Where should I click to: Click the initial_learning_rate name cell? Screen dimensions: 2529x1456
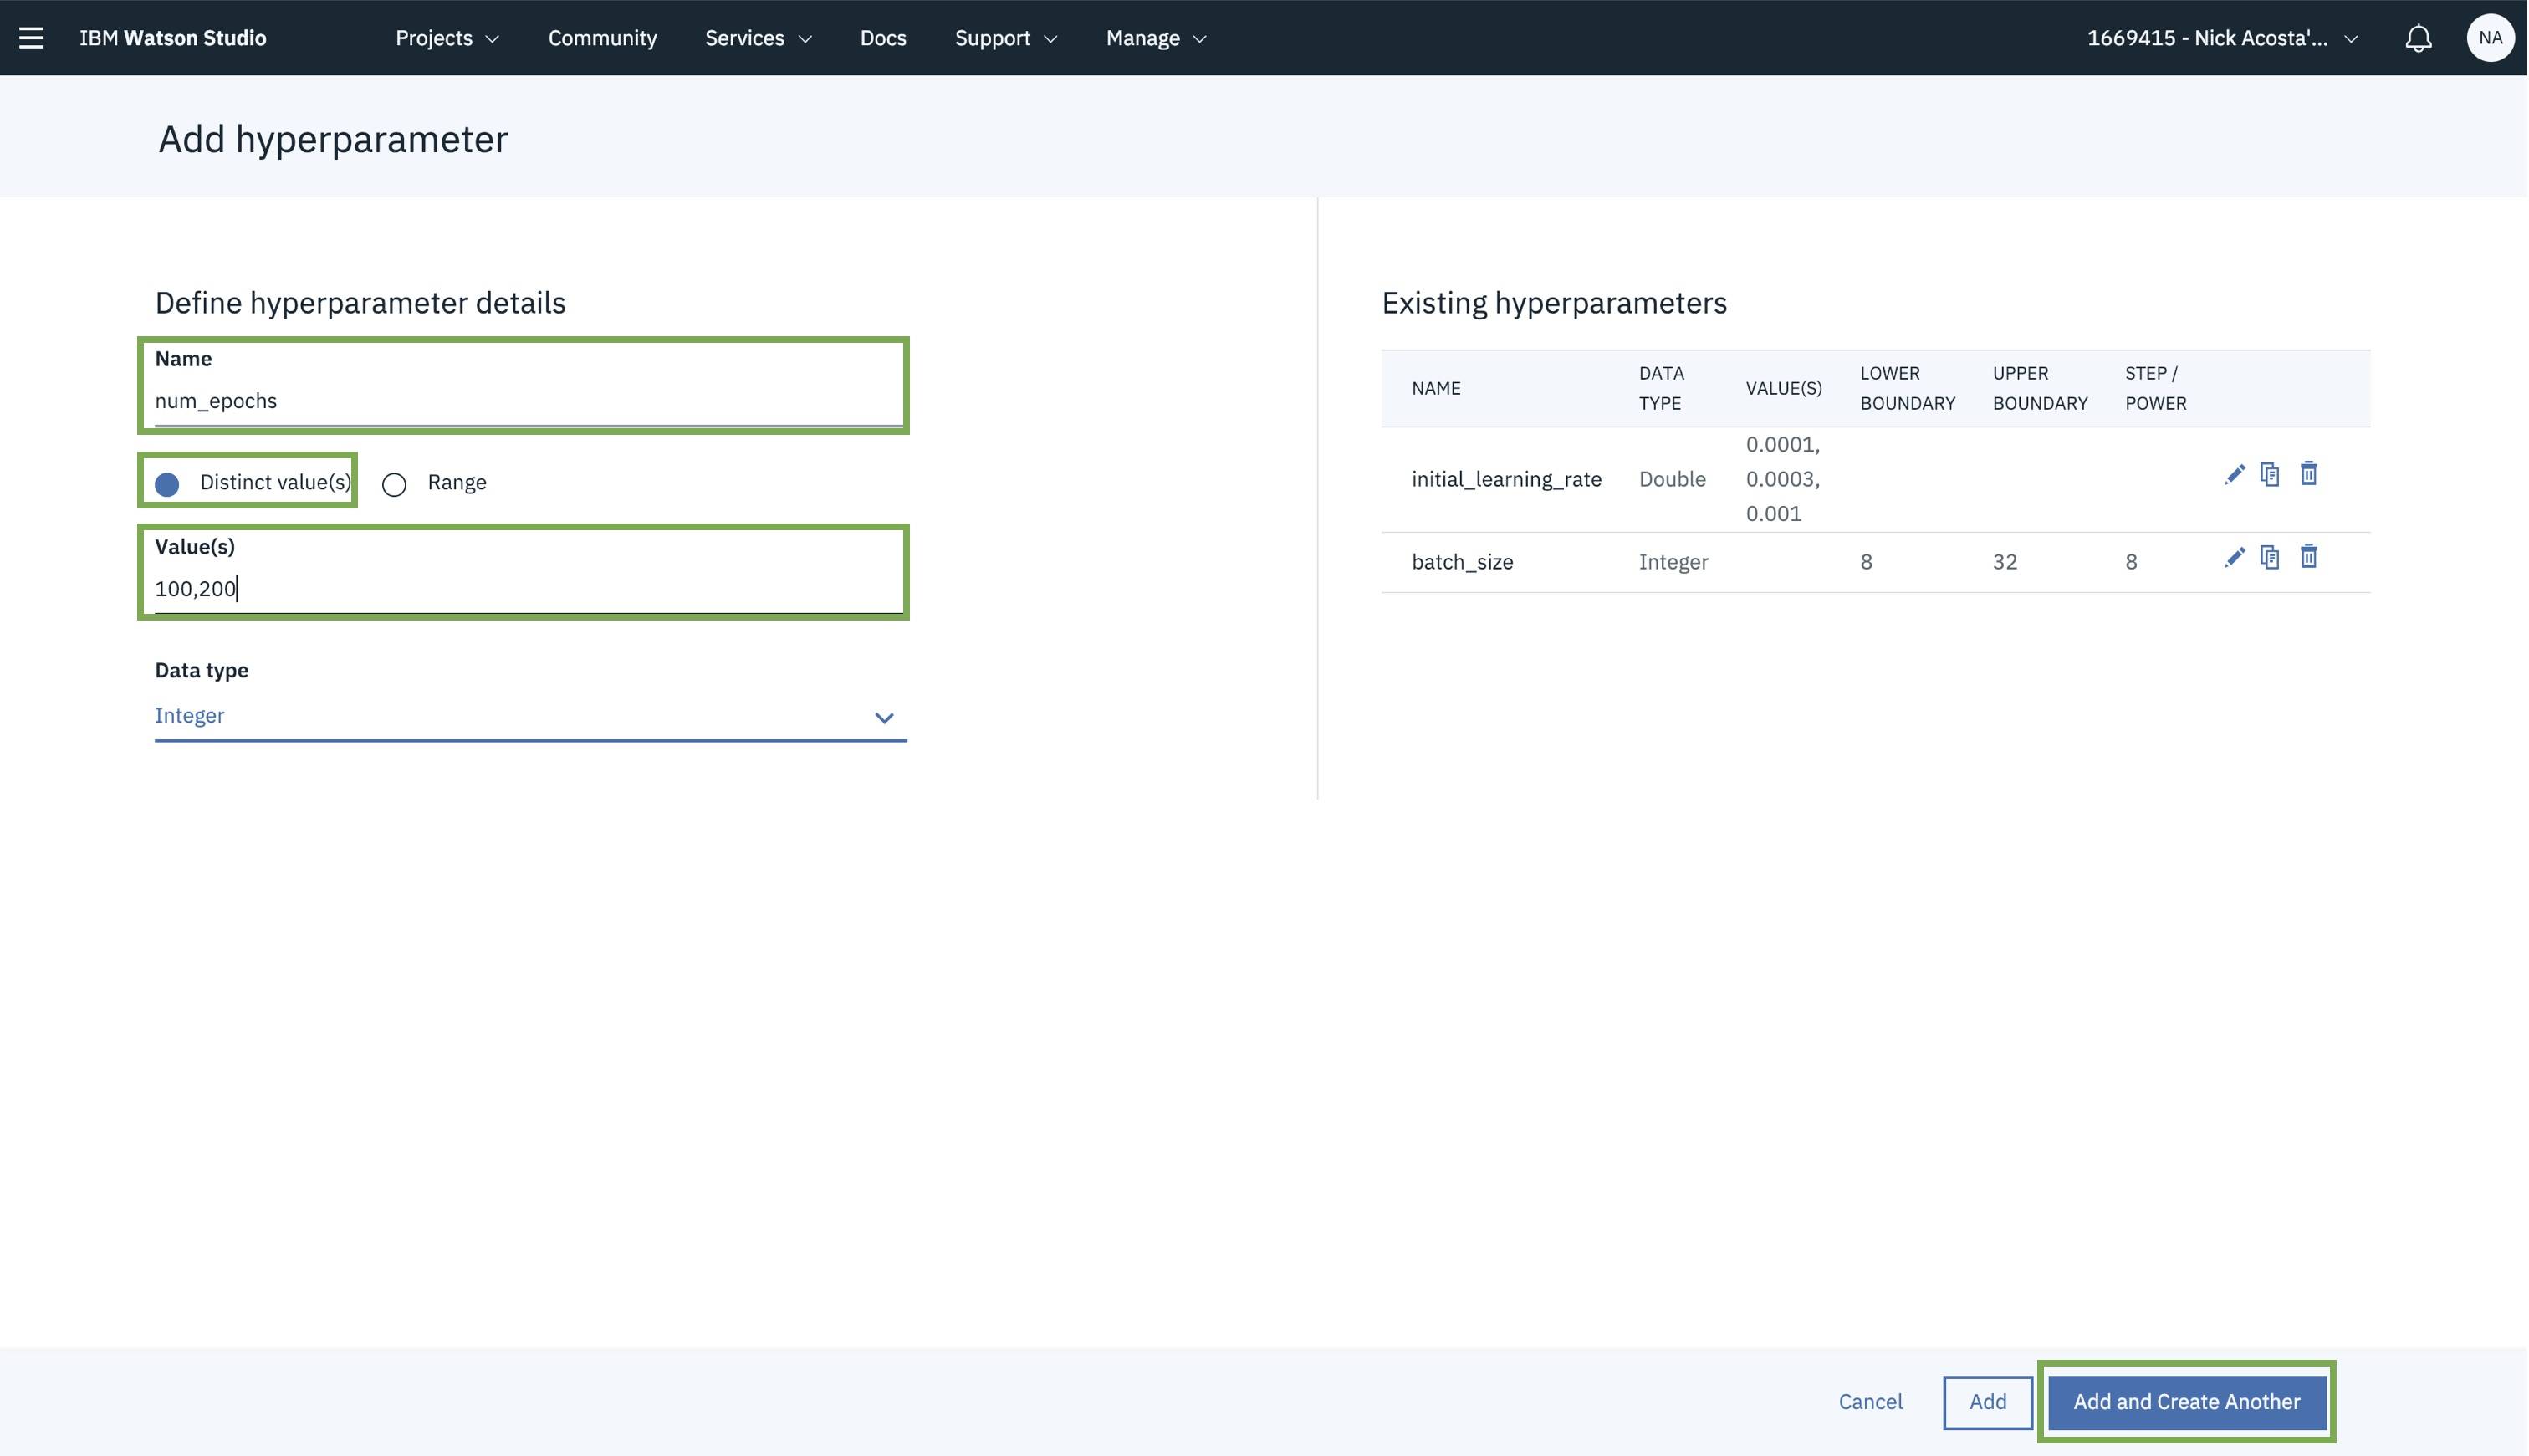1506,479
